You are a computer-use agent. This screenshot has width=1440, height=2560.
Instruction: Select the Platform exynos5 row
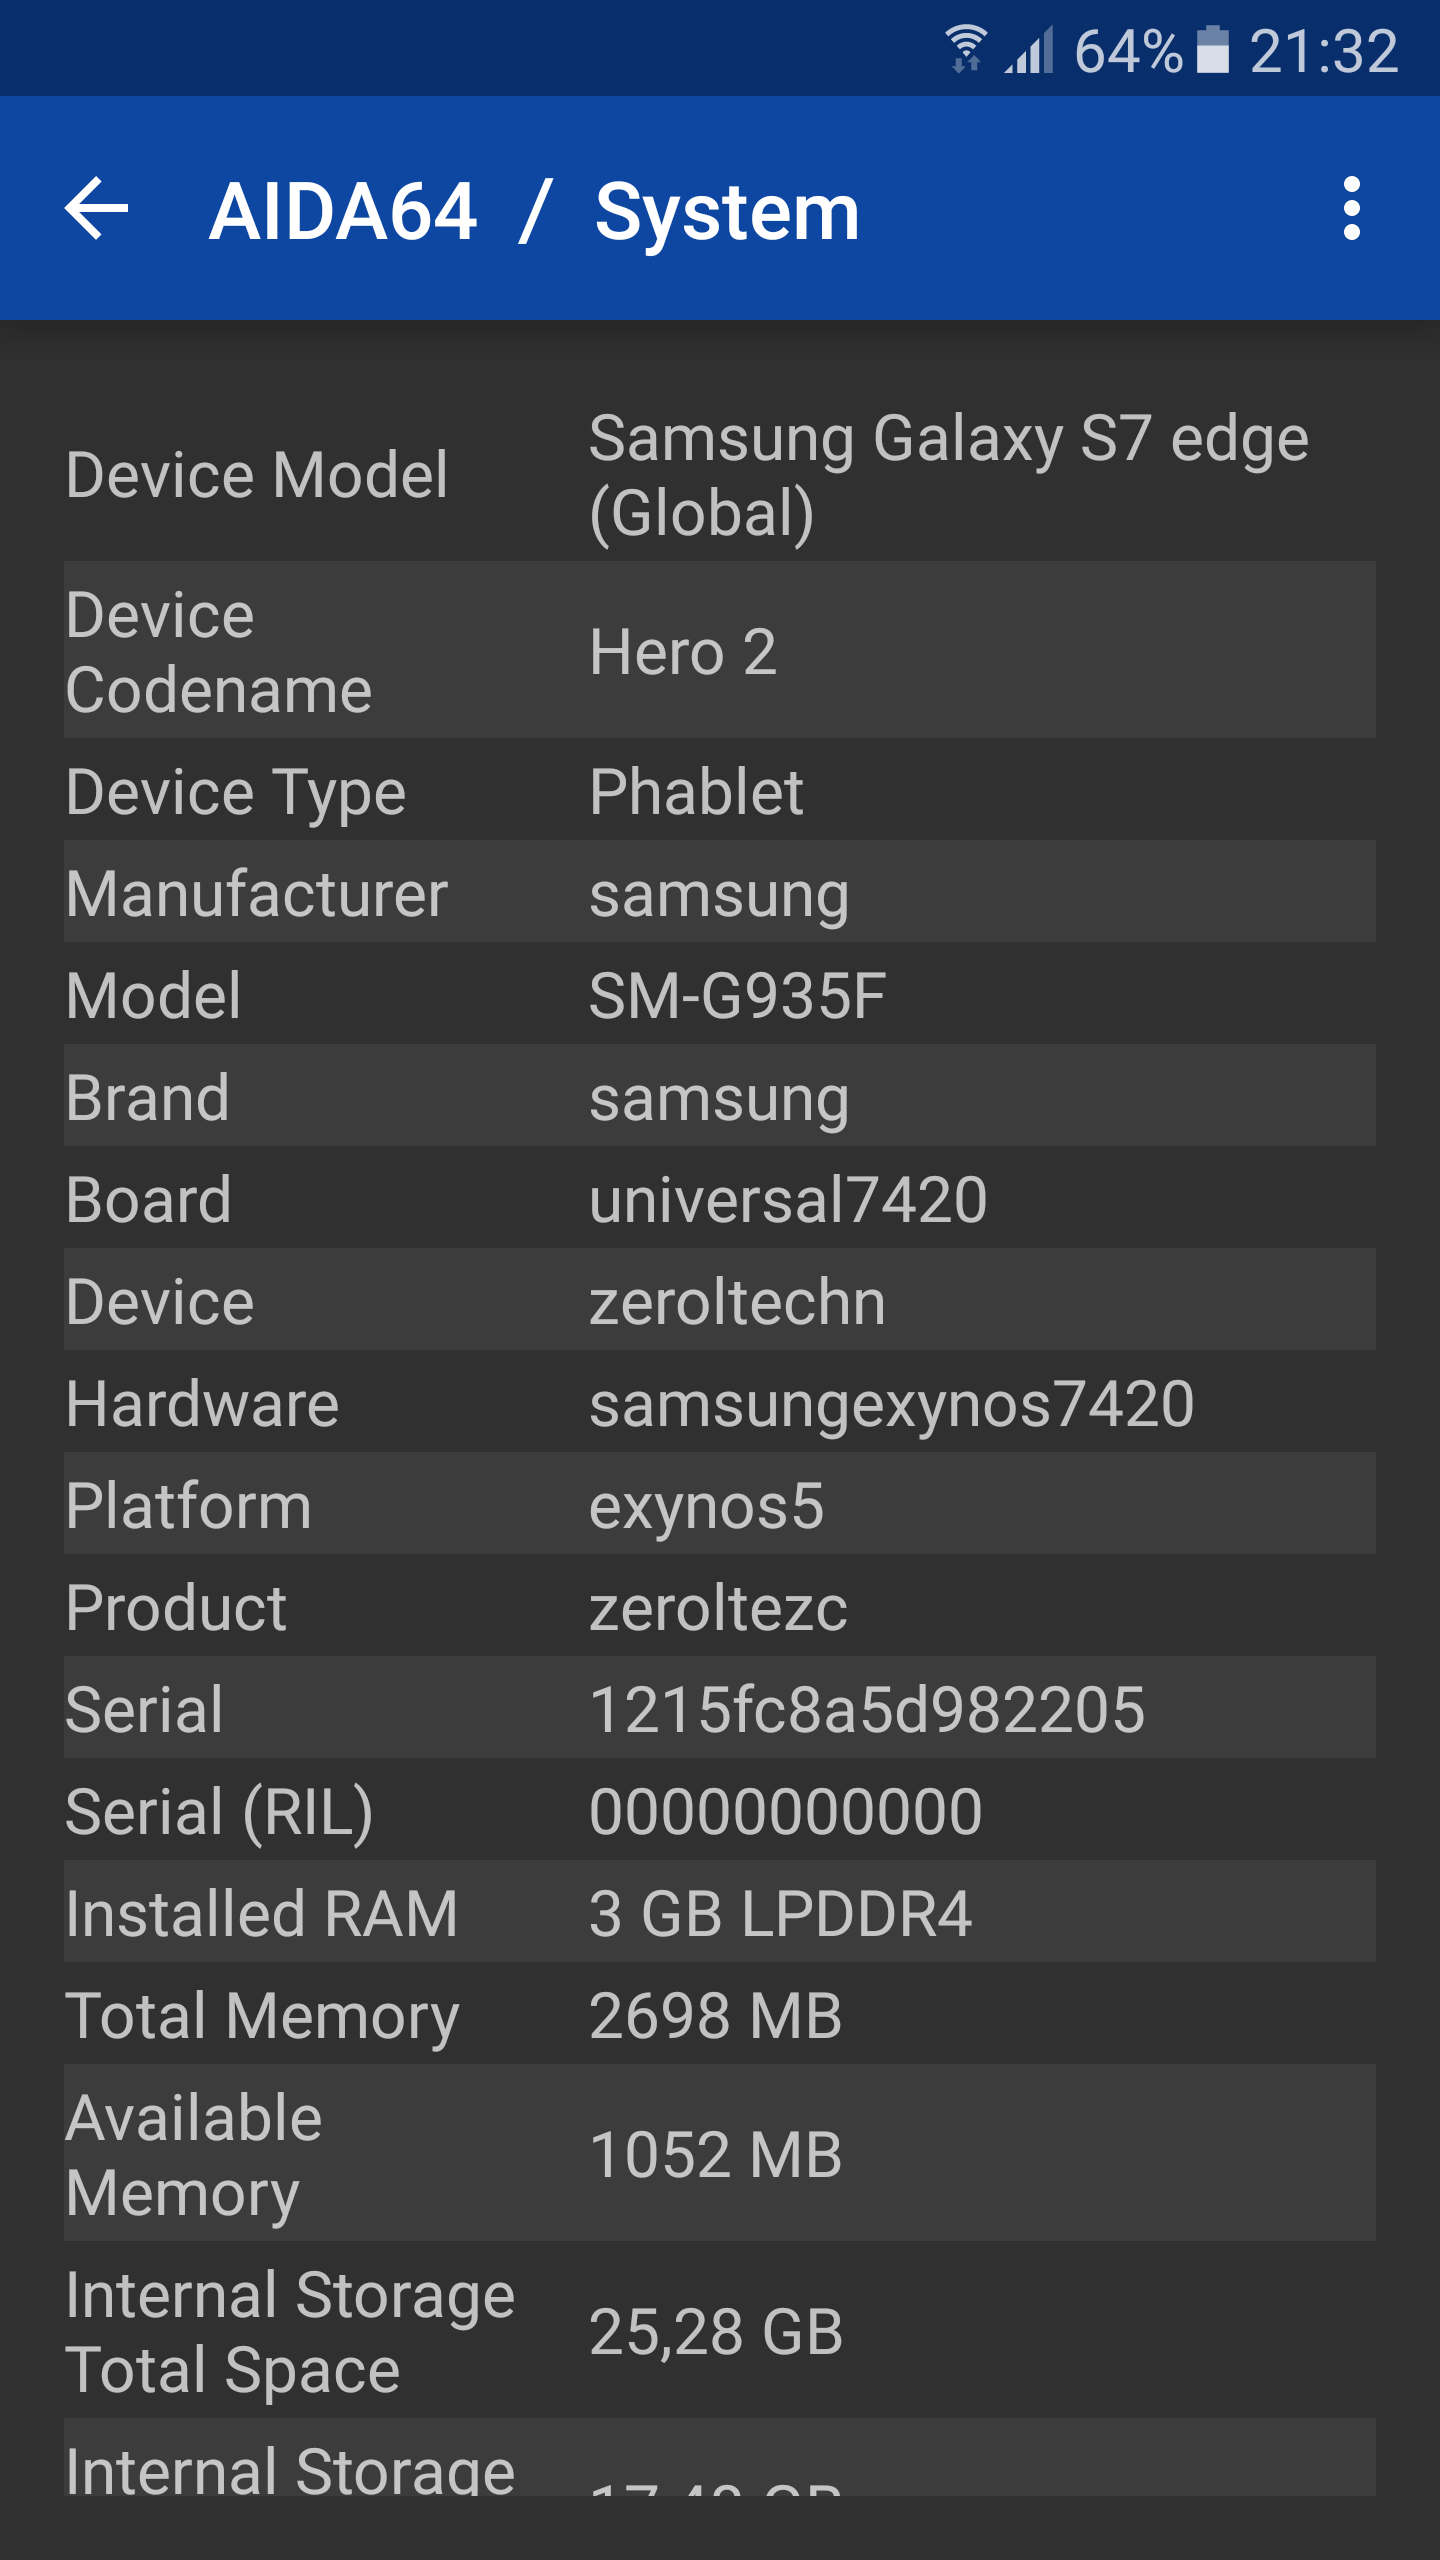click(x=720, y=1505)
